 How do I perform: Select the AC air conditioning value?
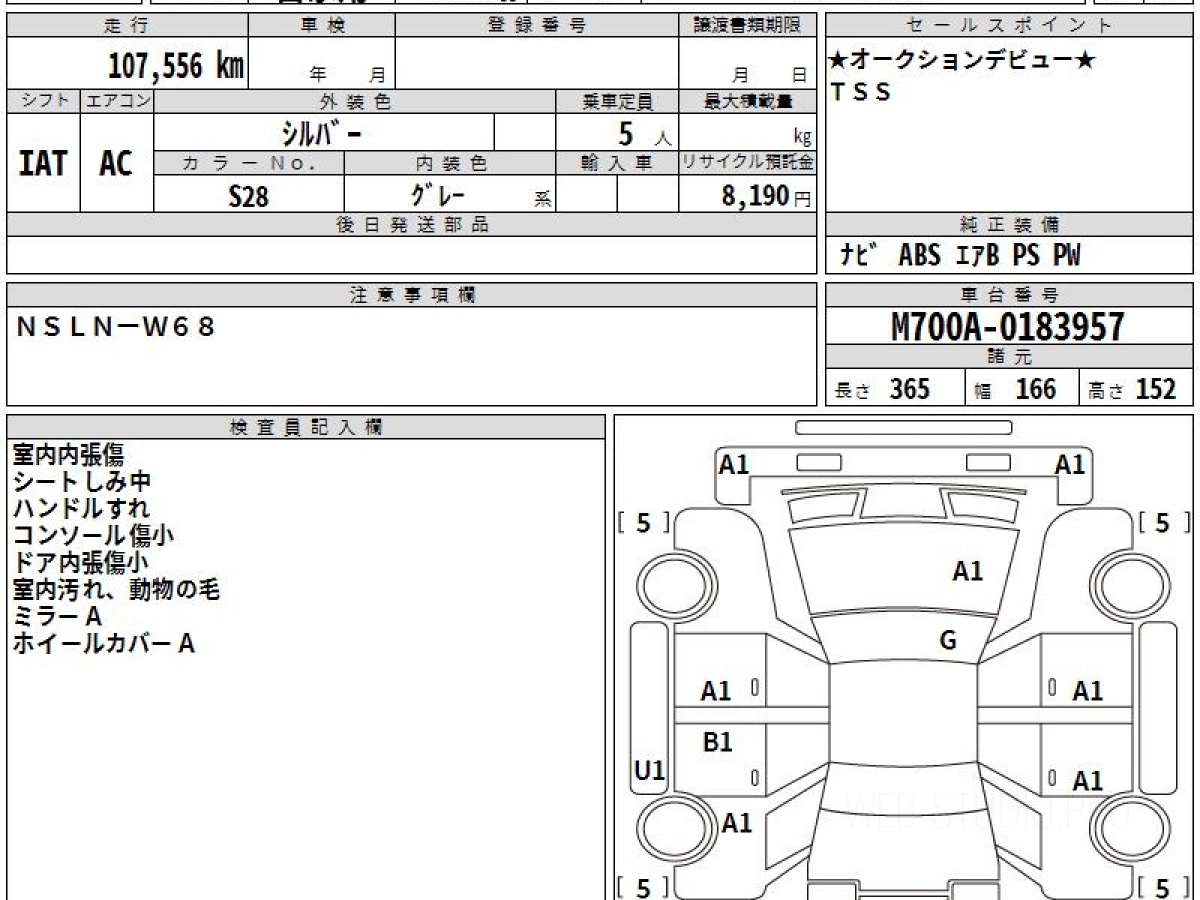point(117,163)
